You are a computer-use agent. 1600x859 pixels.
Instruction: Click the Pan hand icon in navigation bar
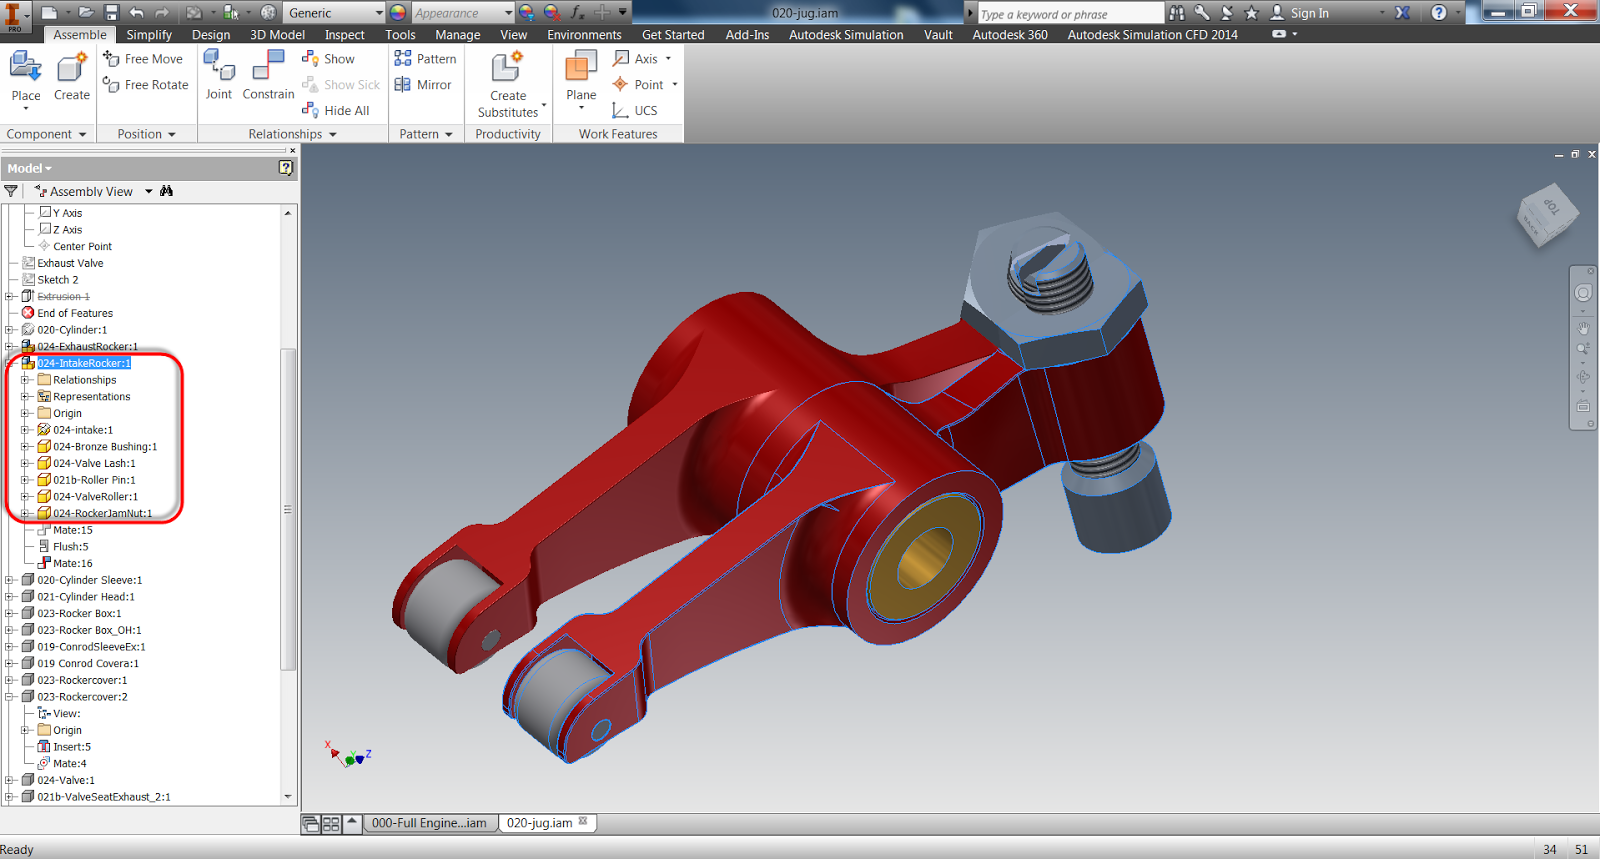[x=1583, y=327]
